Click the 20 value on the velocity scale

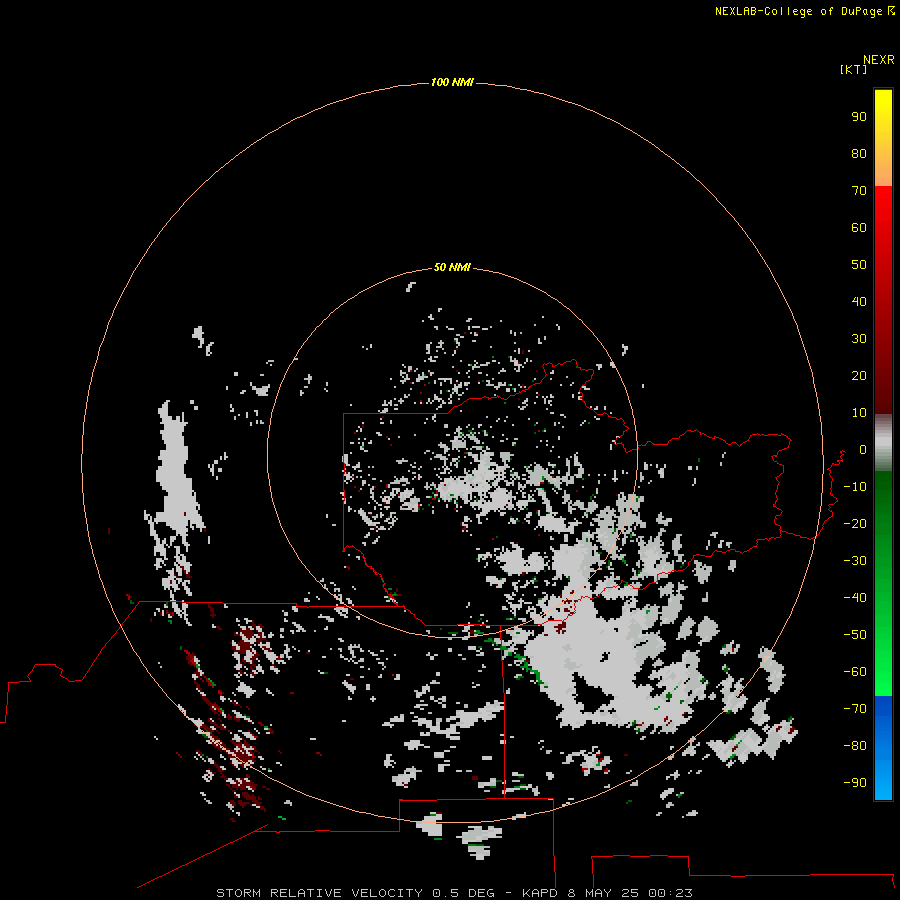(x=859, y=375)
